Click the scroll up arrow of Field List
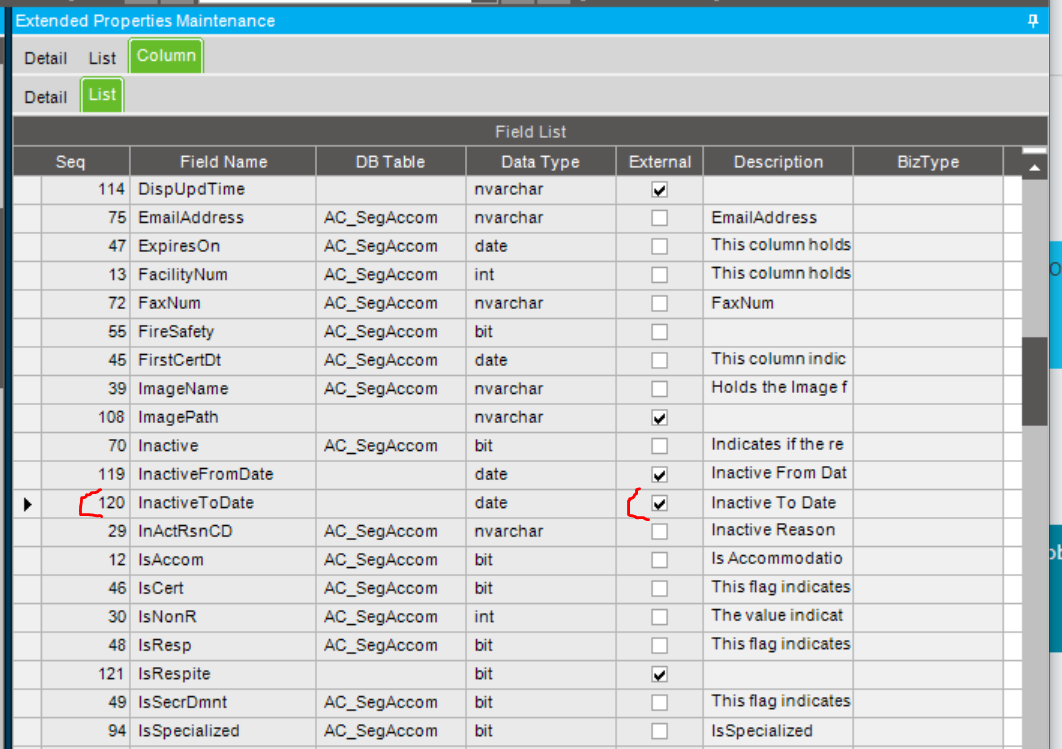Viewport: 1062px width, 749px height. tap(1034, 168)
